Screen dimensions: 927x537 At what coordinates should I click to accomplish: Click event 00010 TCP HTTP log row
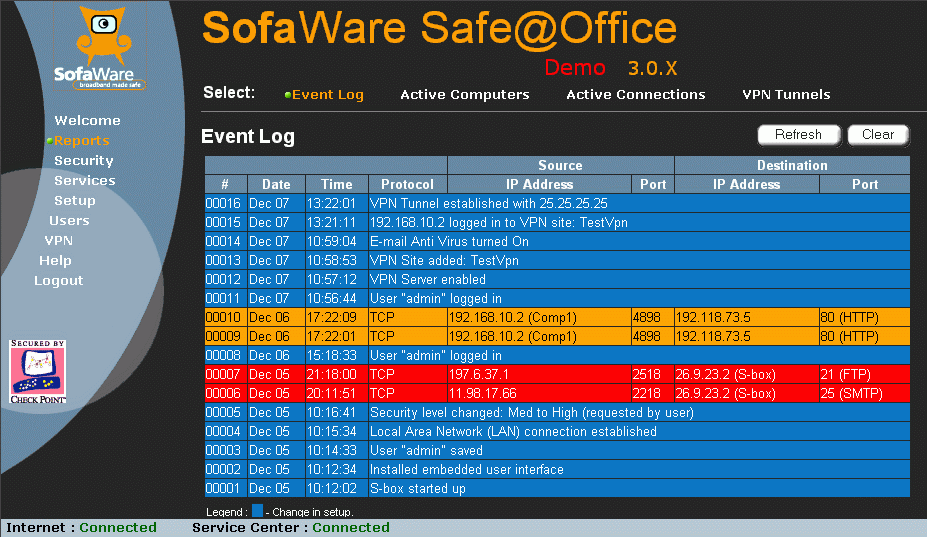557,317
